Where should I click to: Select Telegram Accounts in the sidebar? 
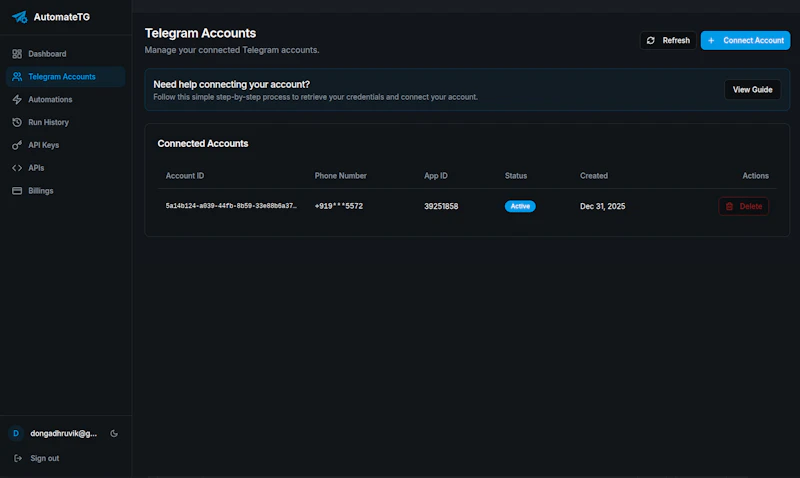65,77
